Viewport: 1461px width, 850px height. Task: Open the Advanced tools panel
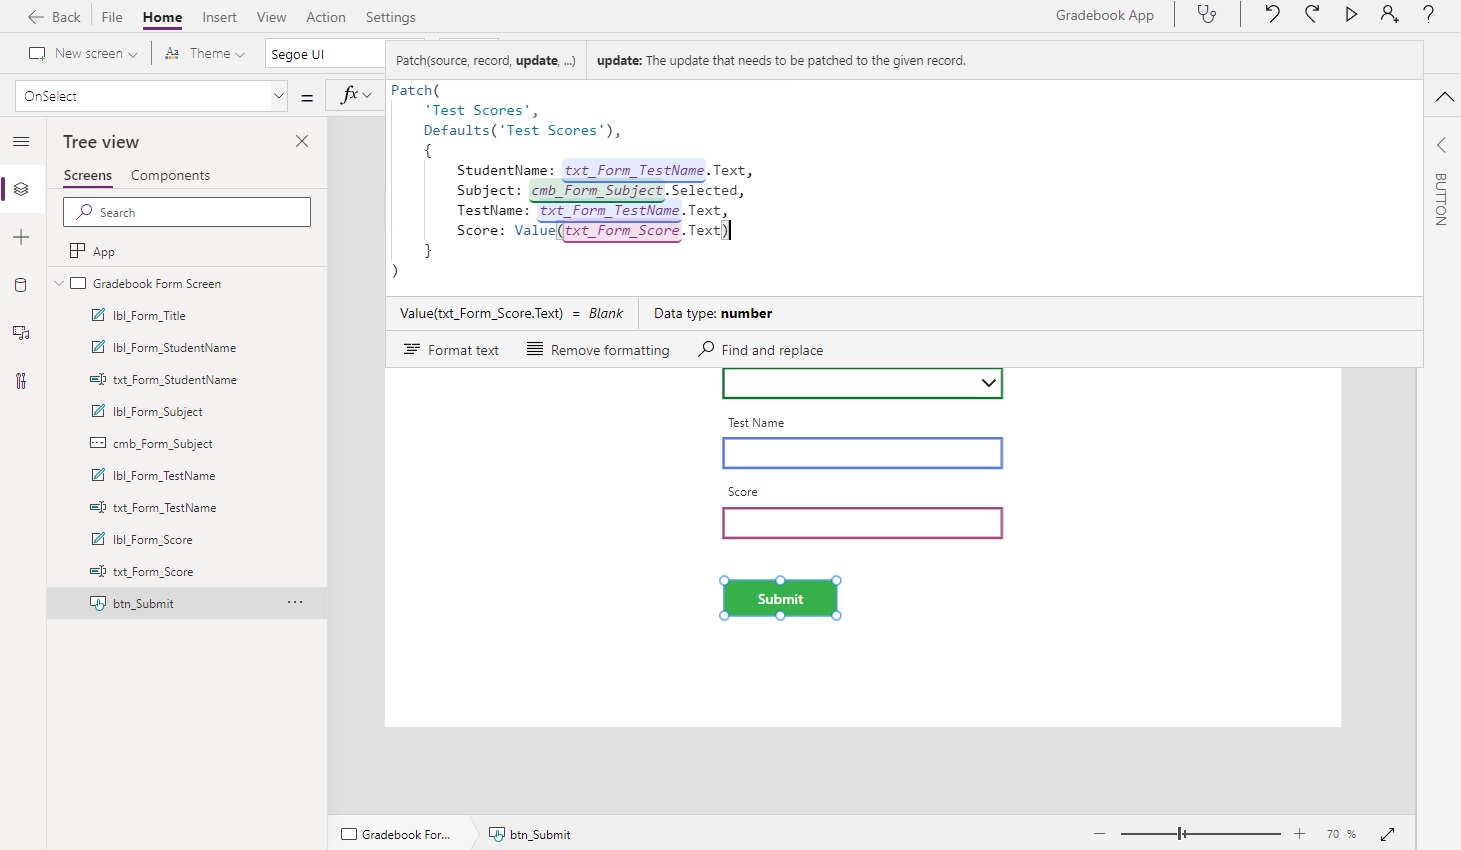tap(21, 381)
